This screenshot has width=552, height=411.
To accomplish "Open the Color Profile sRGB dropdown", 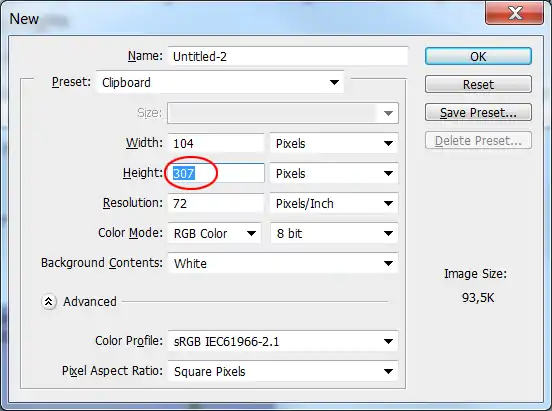I will pyautogui.click(x=283, y=341).
